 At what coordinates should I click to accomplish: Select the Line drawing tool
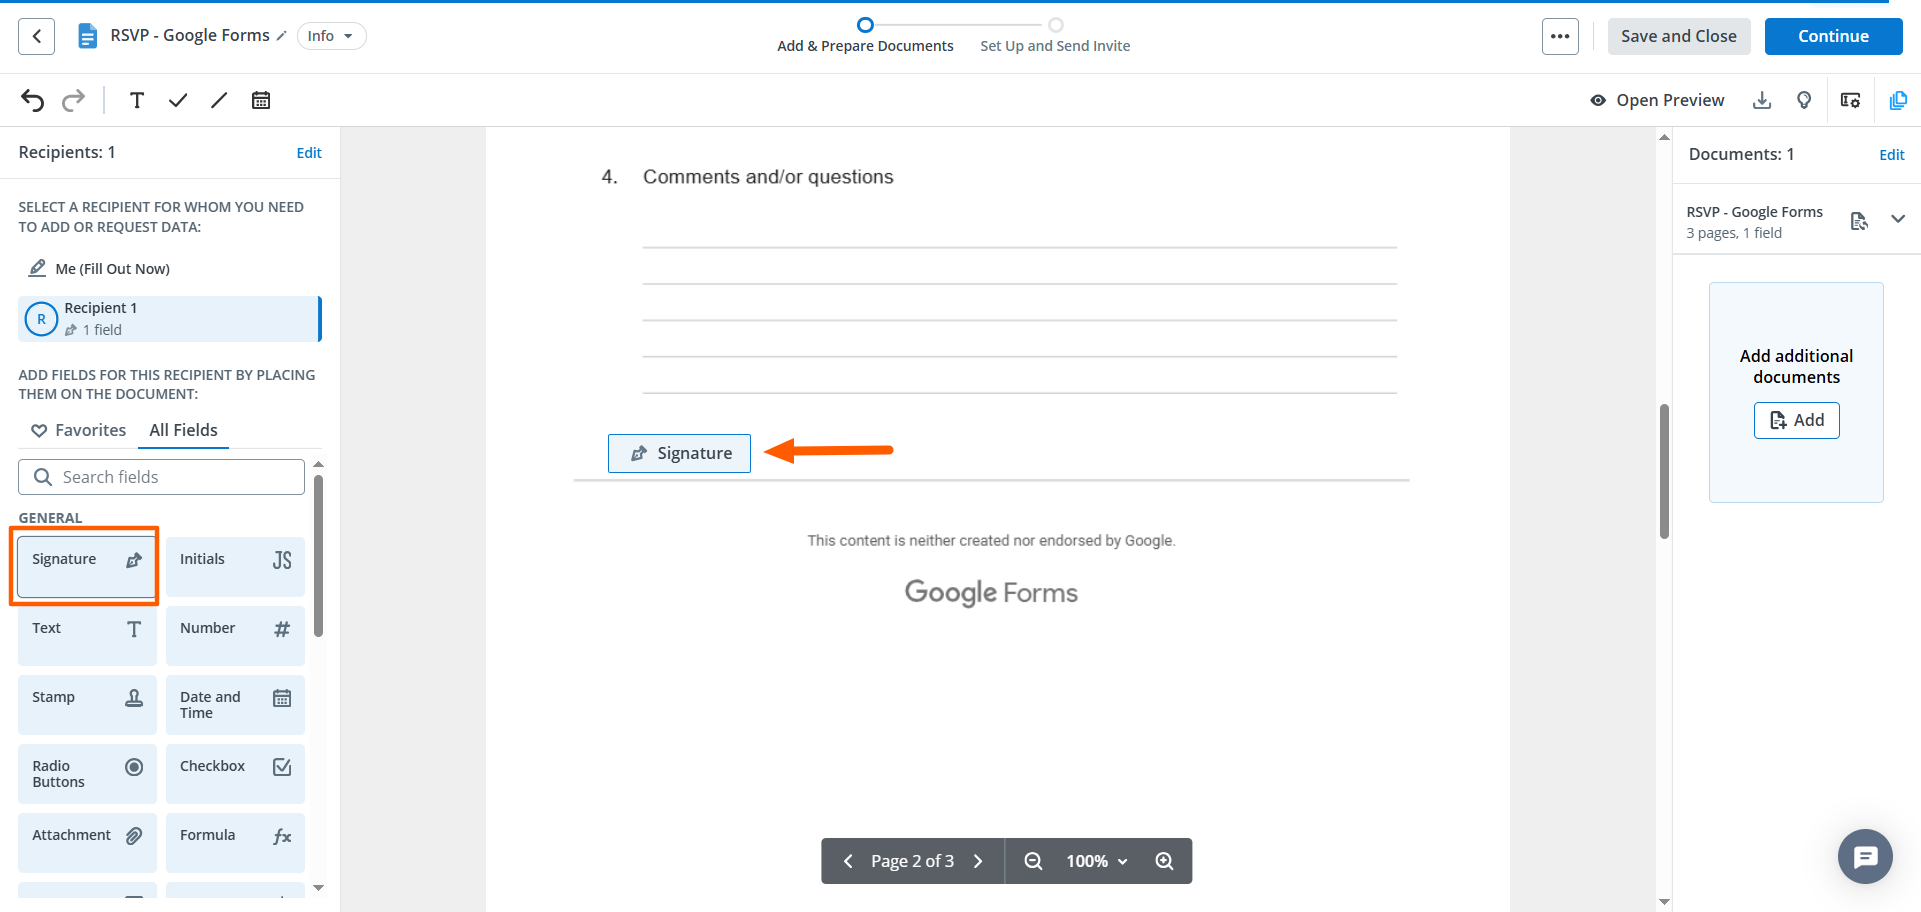(219, 100)
